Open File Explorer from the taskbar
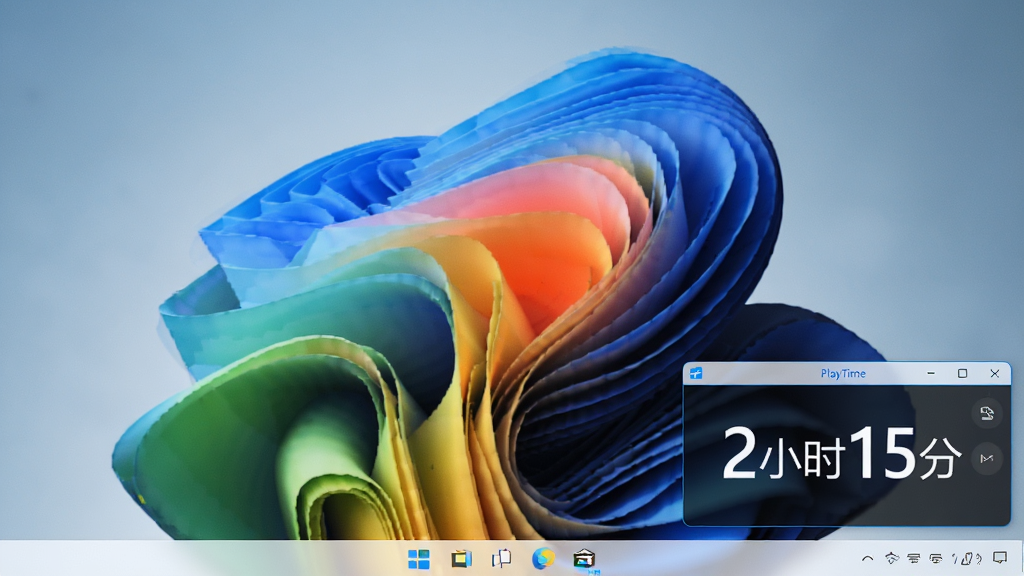 461,559
